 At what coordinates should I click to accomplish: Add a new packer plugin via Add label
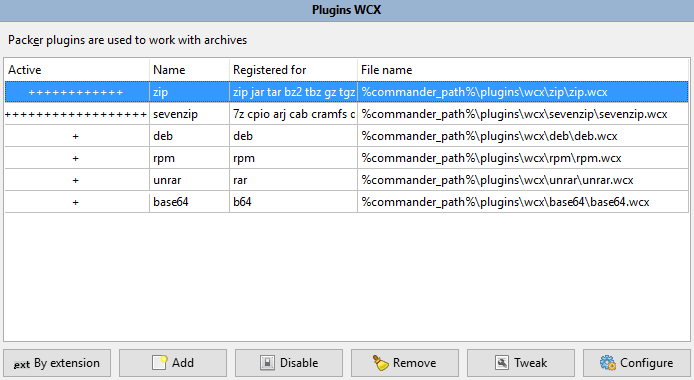coord(183,363)
